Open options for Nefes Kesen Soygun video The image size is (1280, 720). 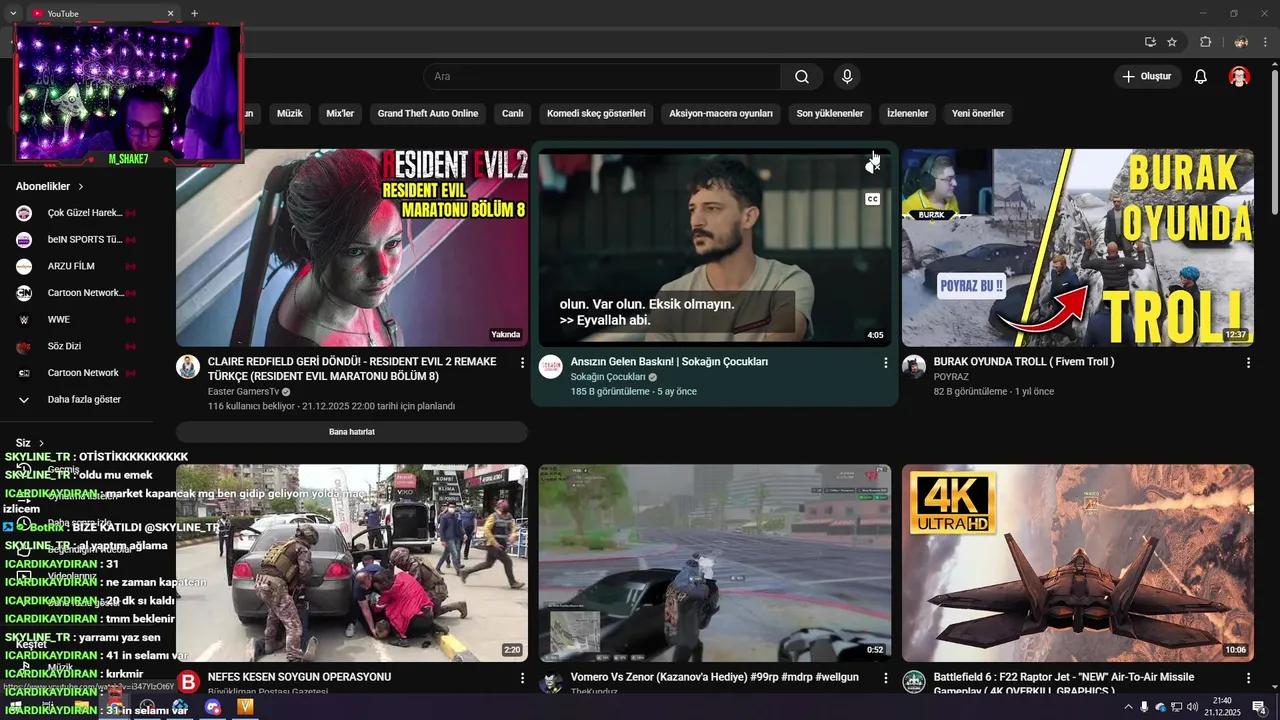tap(522, 678)
